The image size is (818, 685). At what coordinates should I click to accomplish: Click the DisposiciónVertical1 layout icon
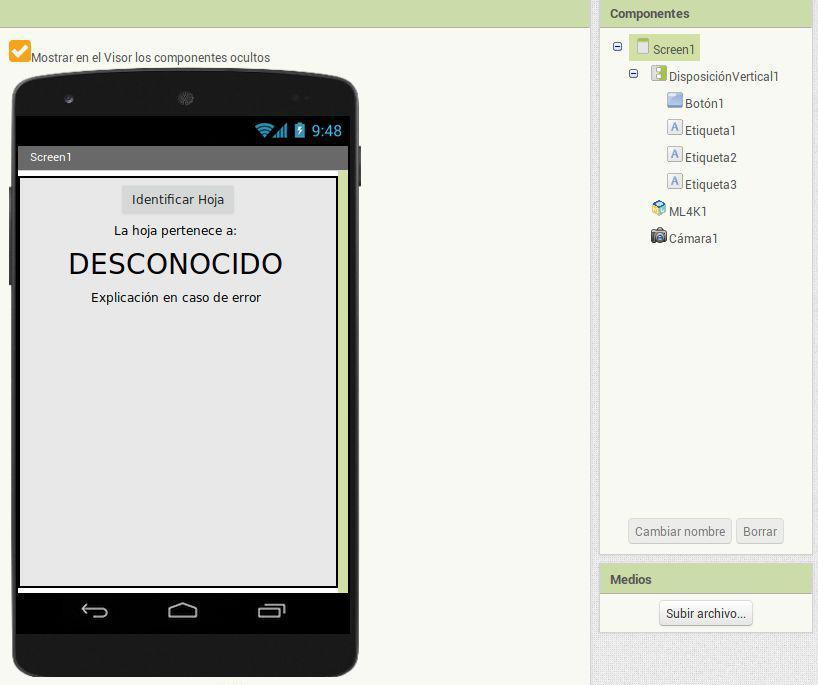pyautogui.click(x=659, y=73)
